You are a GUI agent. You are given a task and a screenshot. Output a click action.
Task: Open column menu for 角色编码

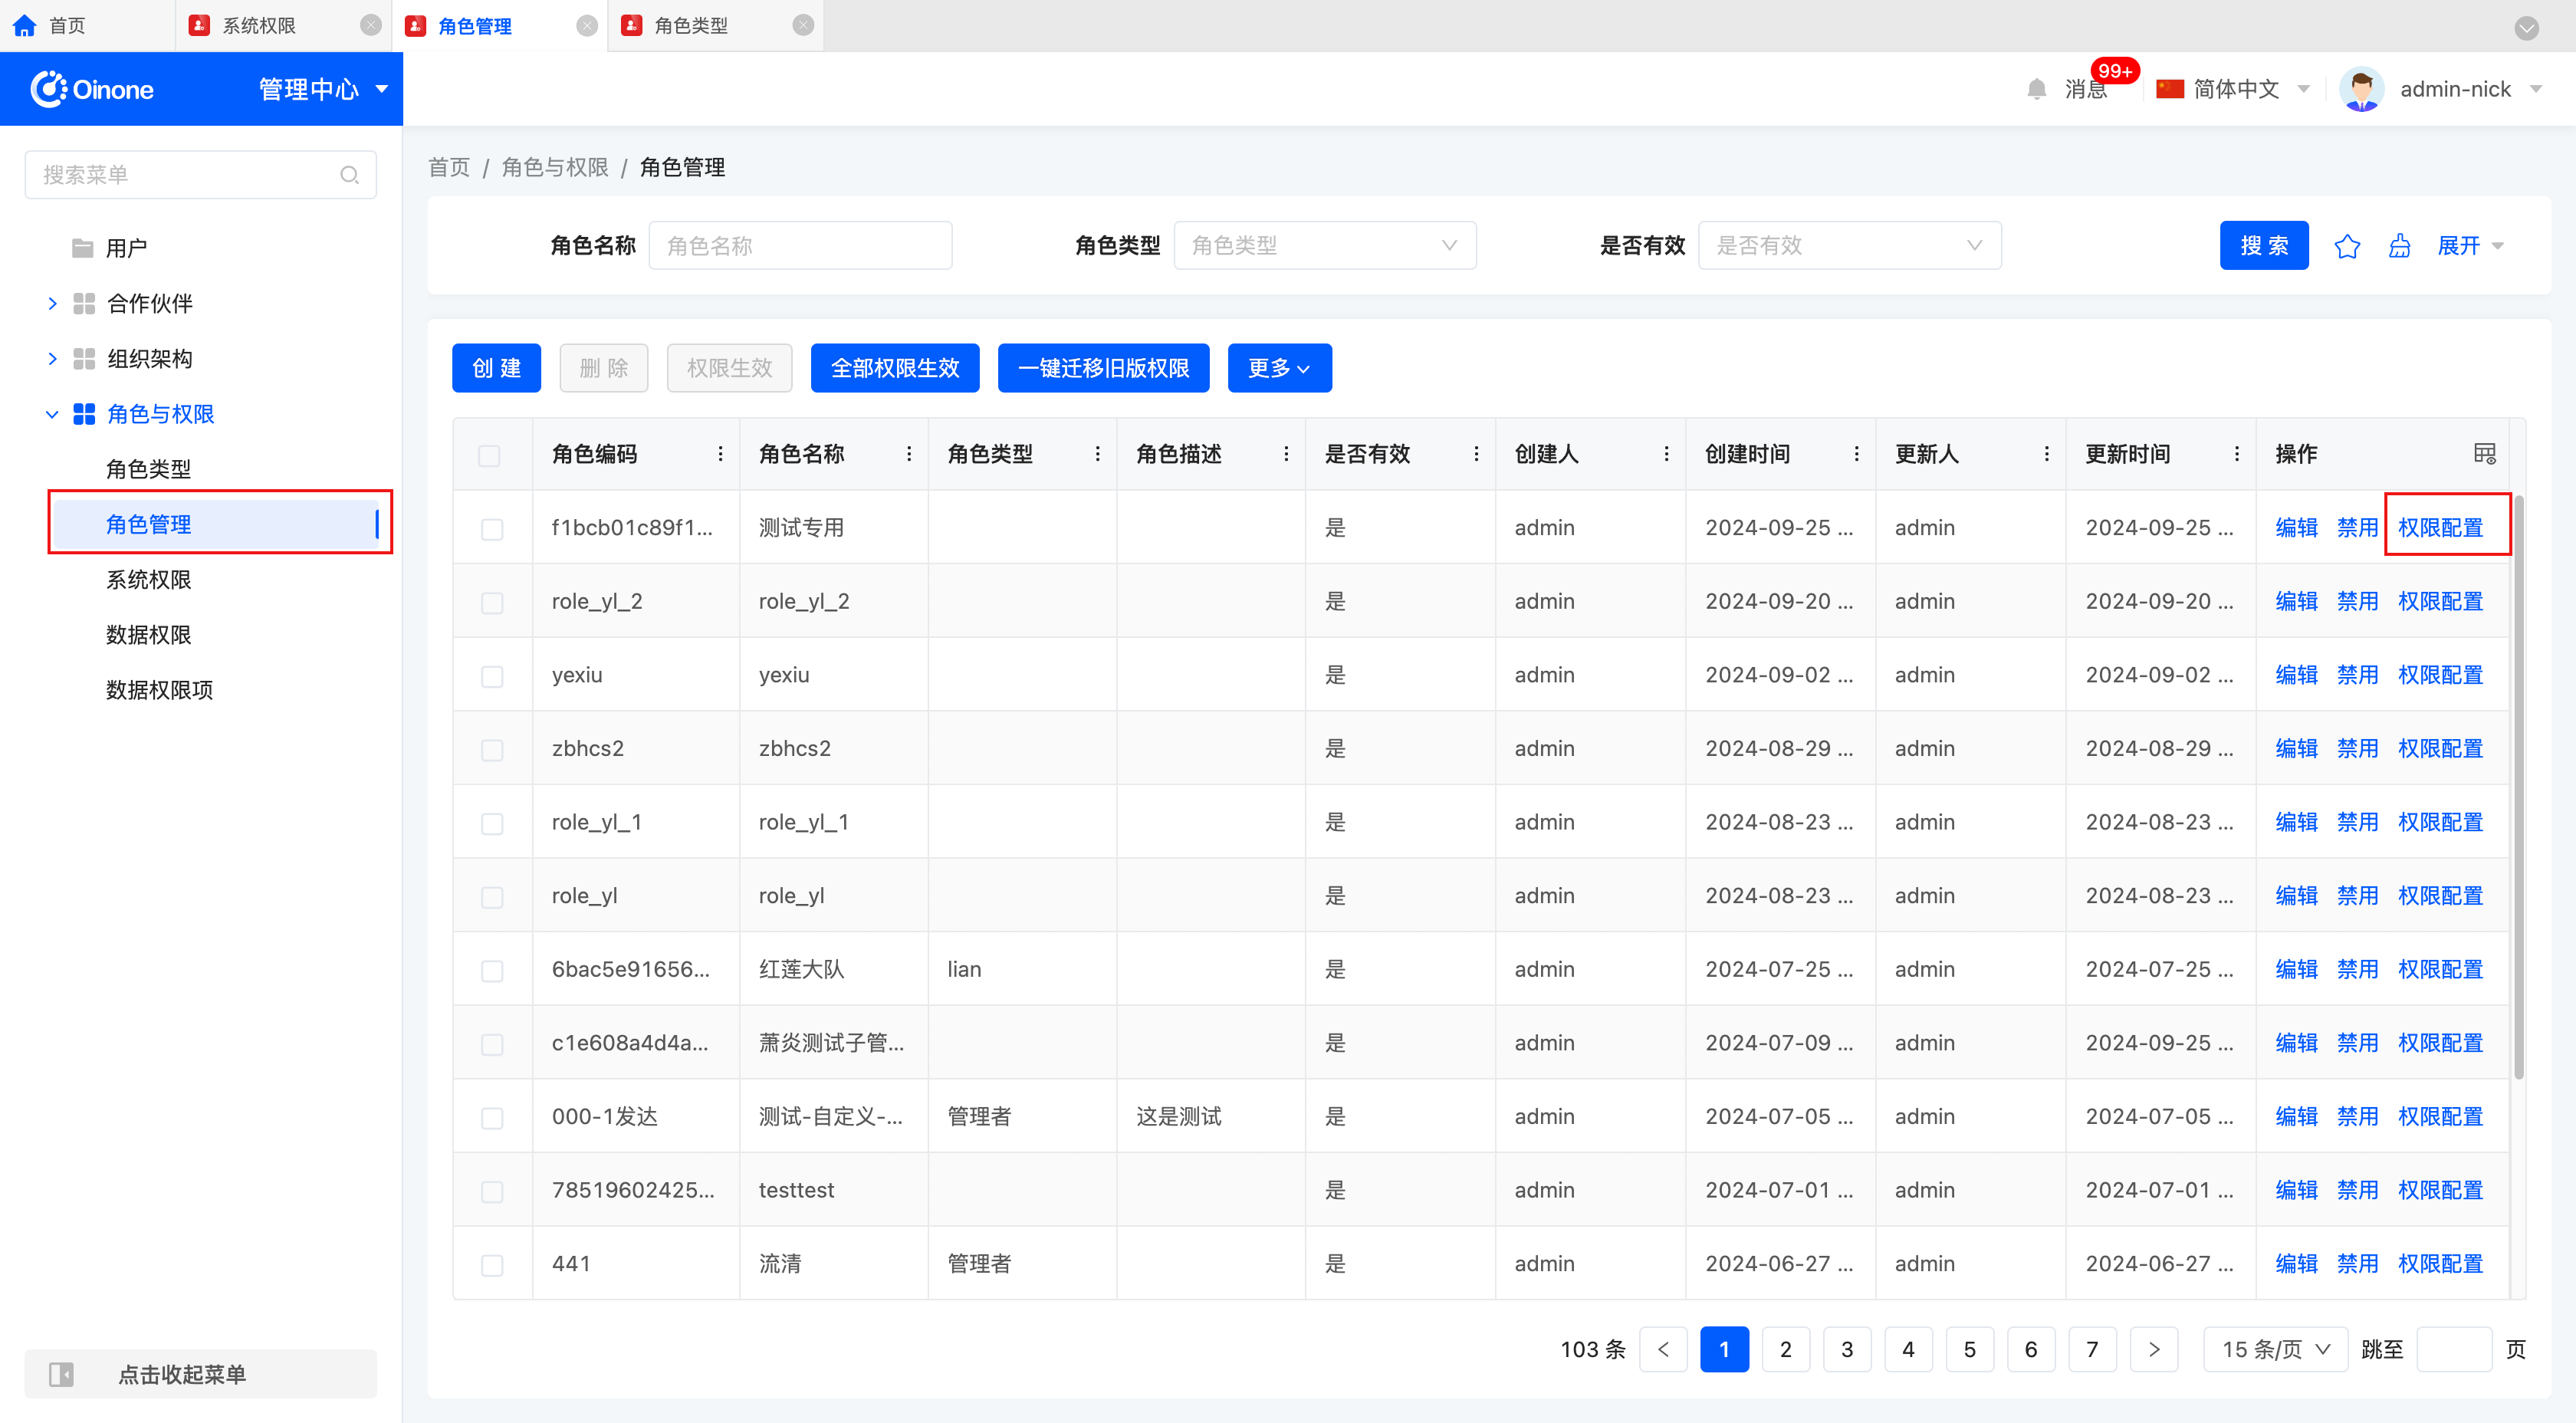point(720,454)
